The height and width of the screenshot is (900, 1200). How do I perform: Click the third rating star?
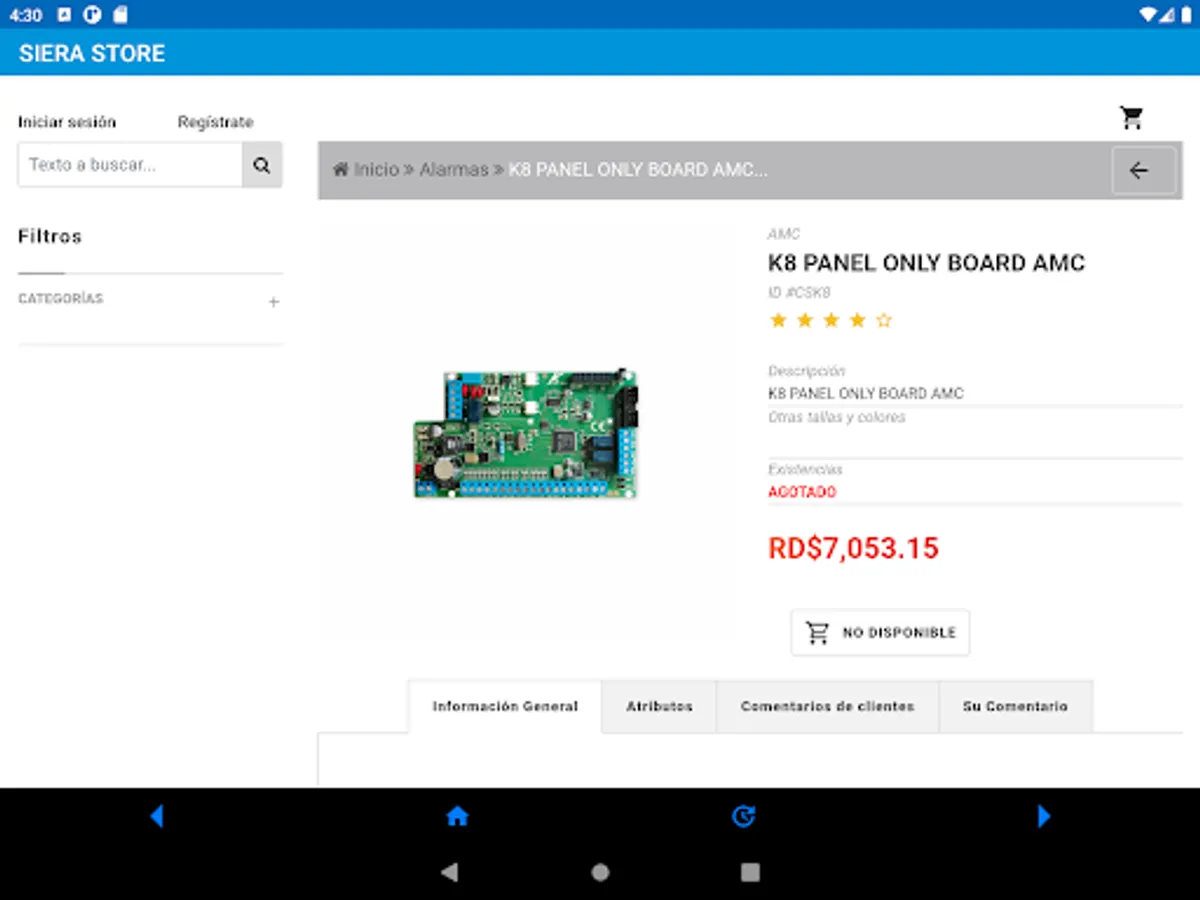tap(831, 320)
